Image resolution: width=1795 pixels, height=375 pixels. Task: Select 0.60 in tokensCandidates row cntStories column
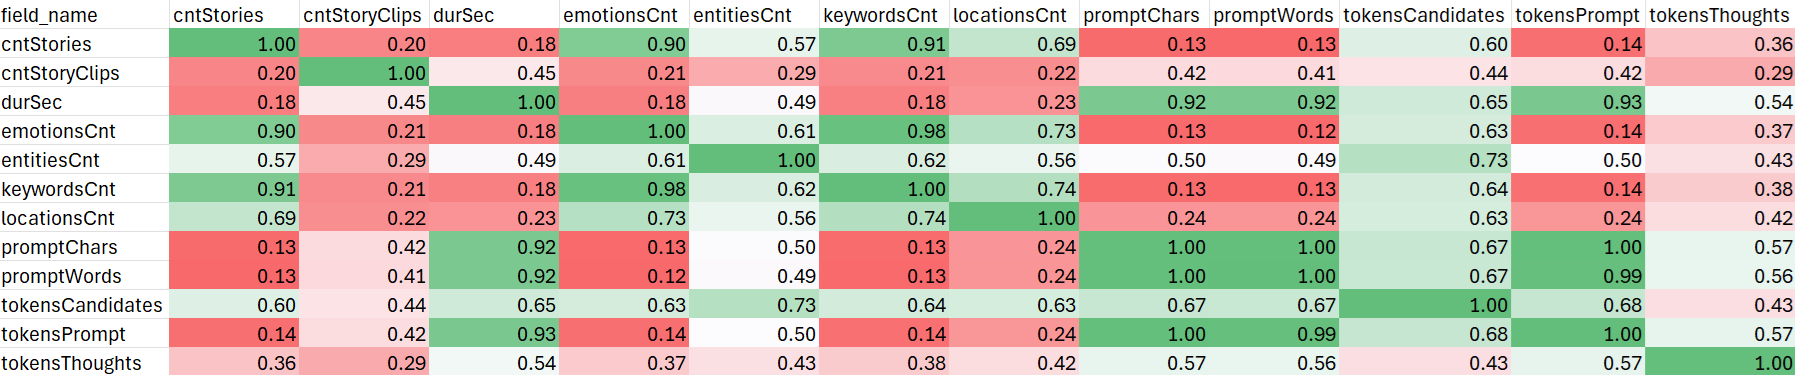[x=234, y=305]
